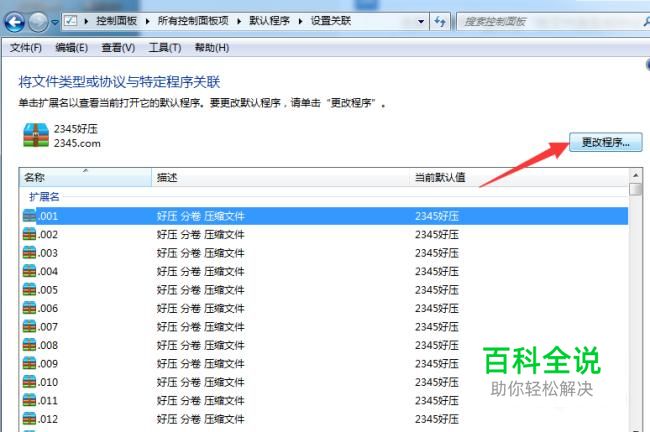
Task: Select 设置关联 in the breadcrumb
Action: pos(331,21)
